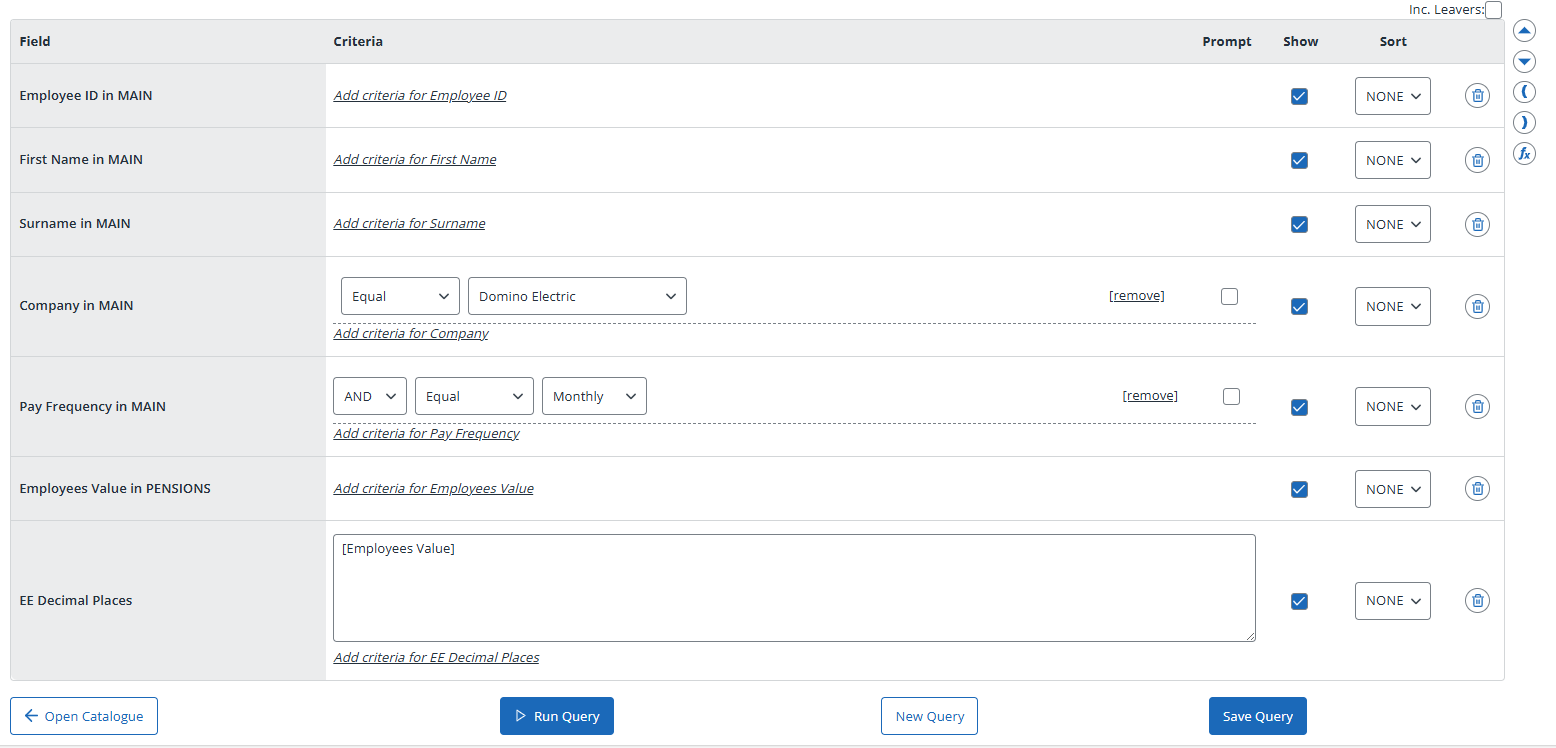Untick Show for Surname
Image resolution: width=1556 pixels, height=748 pixels.
(x=1299, y=224)
